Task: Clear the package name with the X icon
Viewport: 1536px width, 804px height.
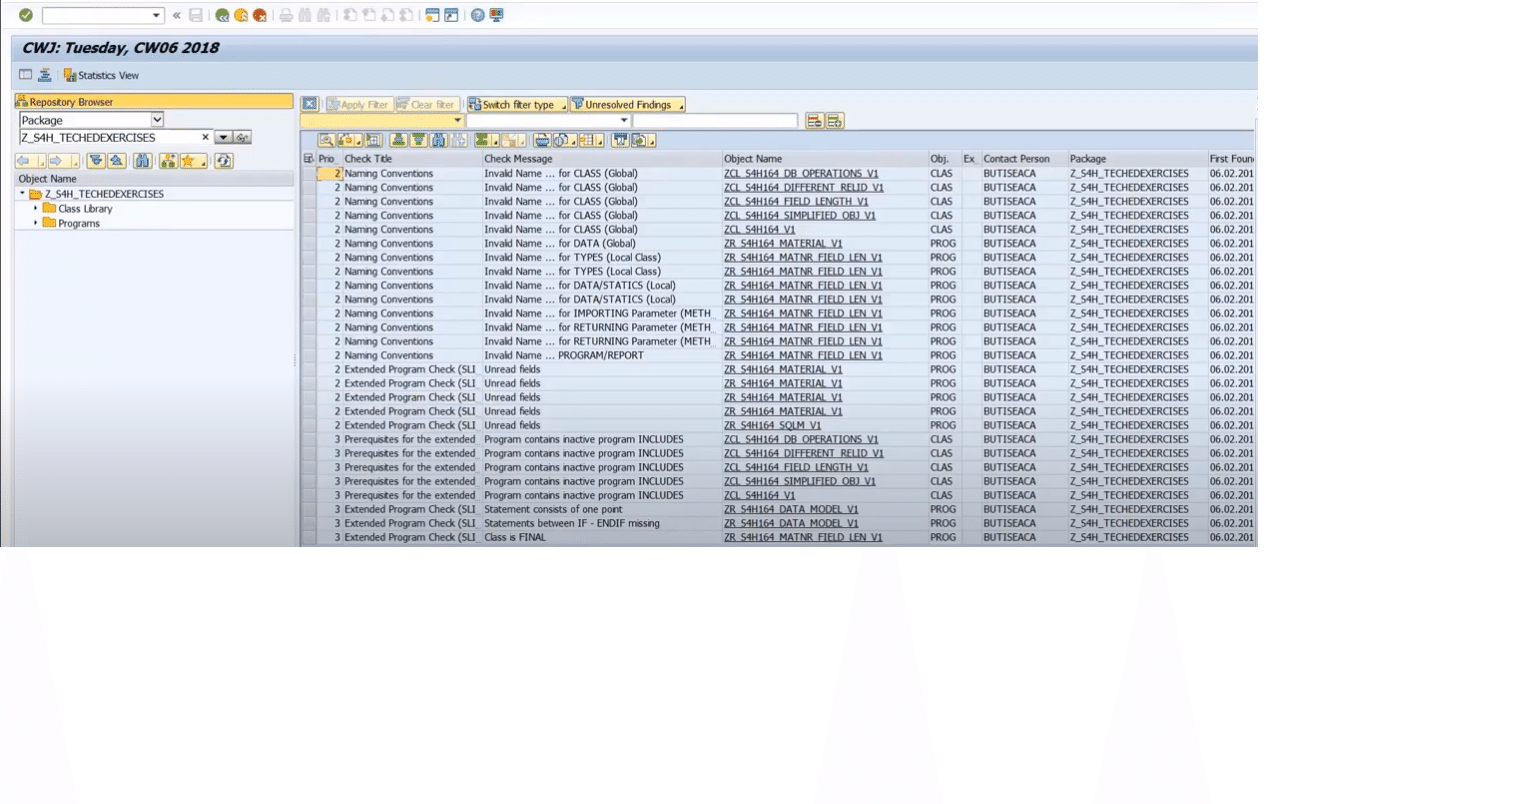Action: 205,136
